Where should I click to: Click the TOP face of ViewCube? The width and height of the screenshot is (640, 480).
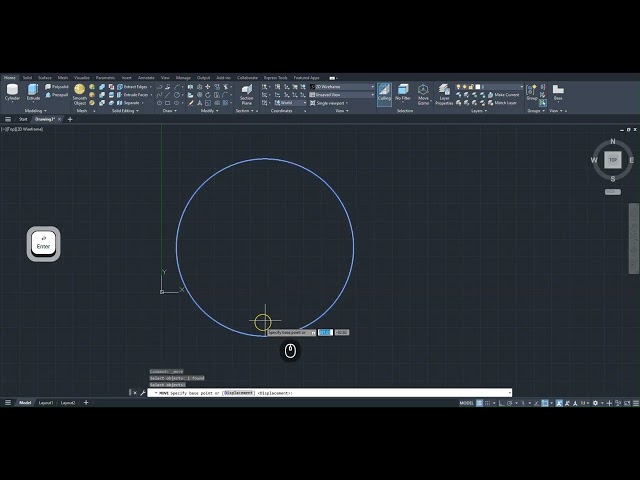(x=613, y=160)
